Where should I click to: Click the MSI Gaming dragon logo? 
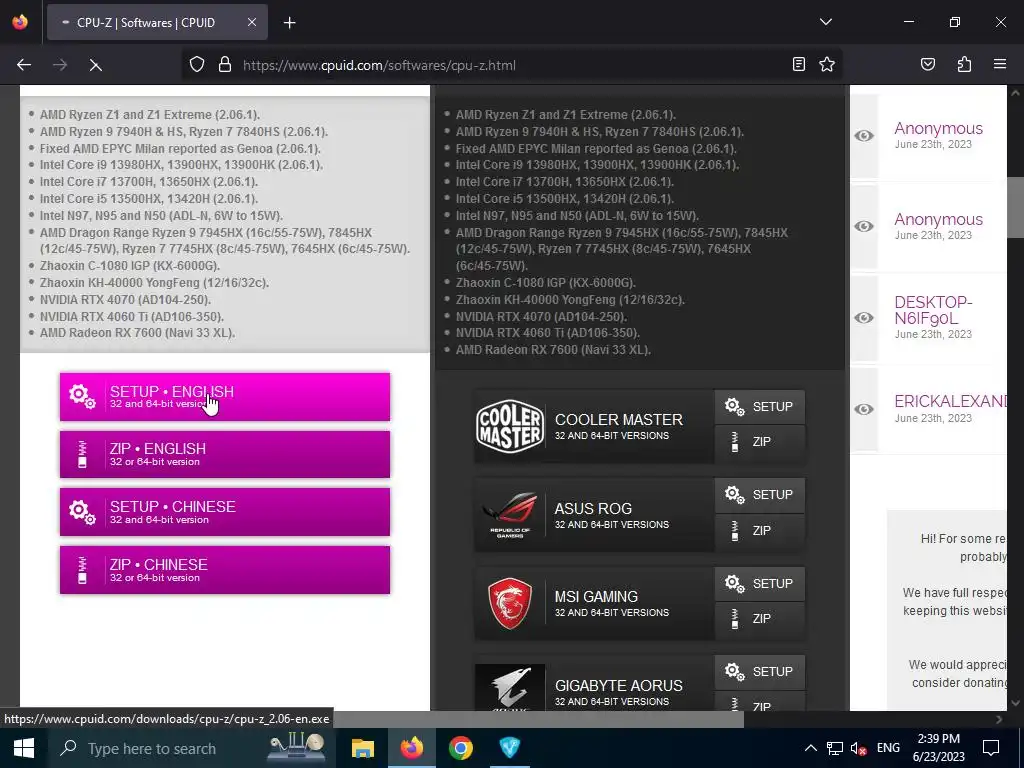pyautogui.click(x=509, y=603)
